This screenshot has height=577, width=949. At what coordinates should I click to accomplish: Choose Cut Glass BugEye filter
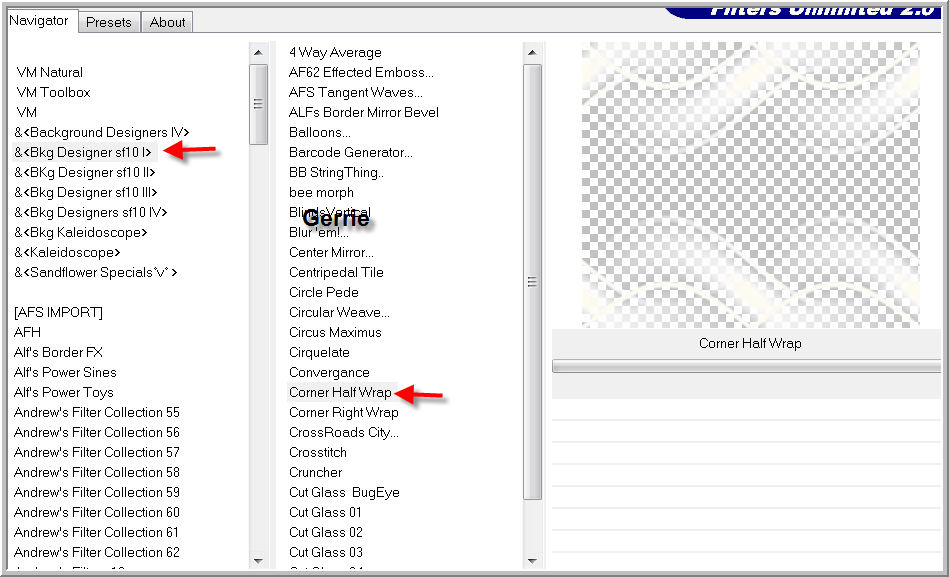[x=344, y=492]
